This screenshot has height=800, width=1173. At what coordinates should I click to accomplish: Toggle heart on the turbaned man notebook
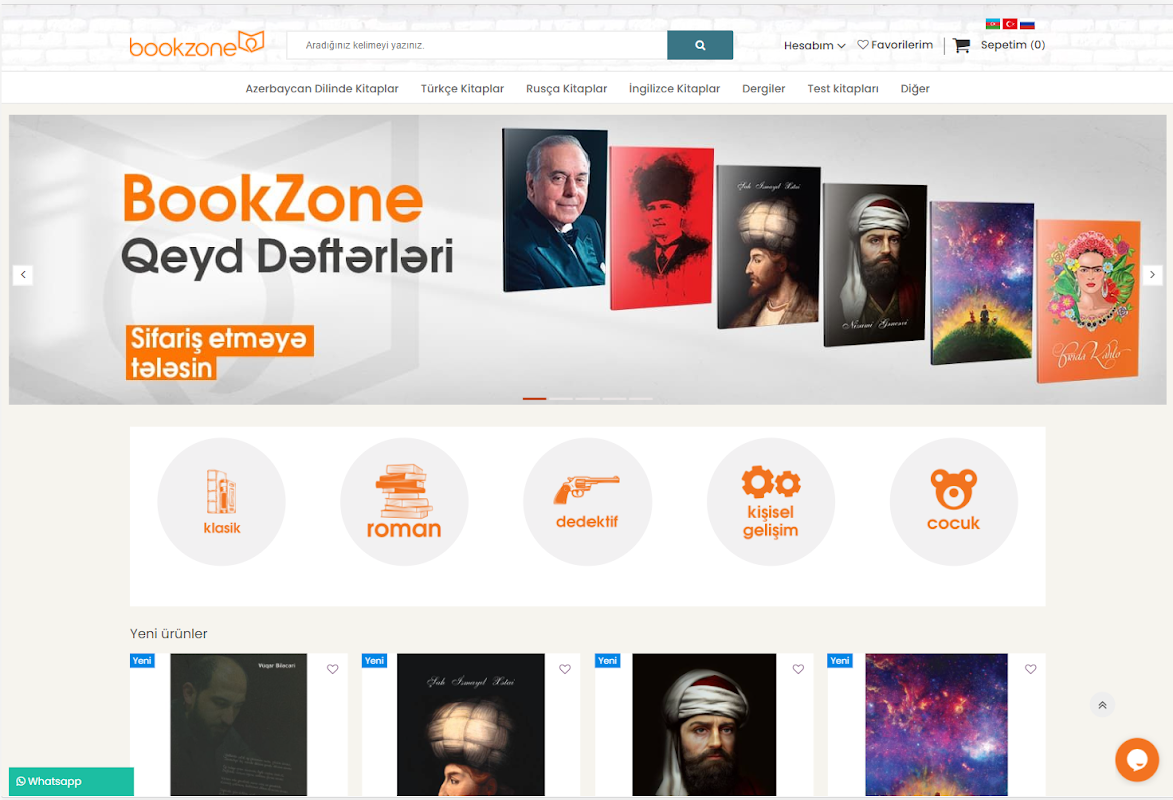click(798, 669)
